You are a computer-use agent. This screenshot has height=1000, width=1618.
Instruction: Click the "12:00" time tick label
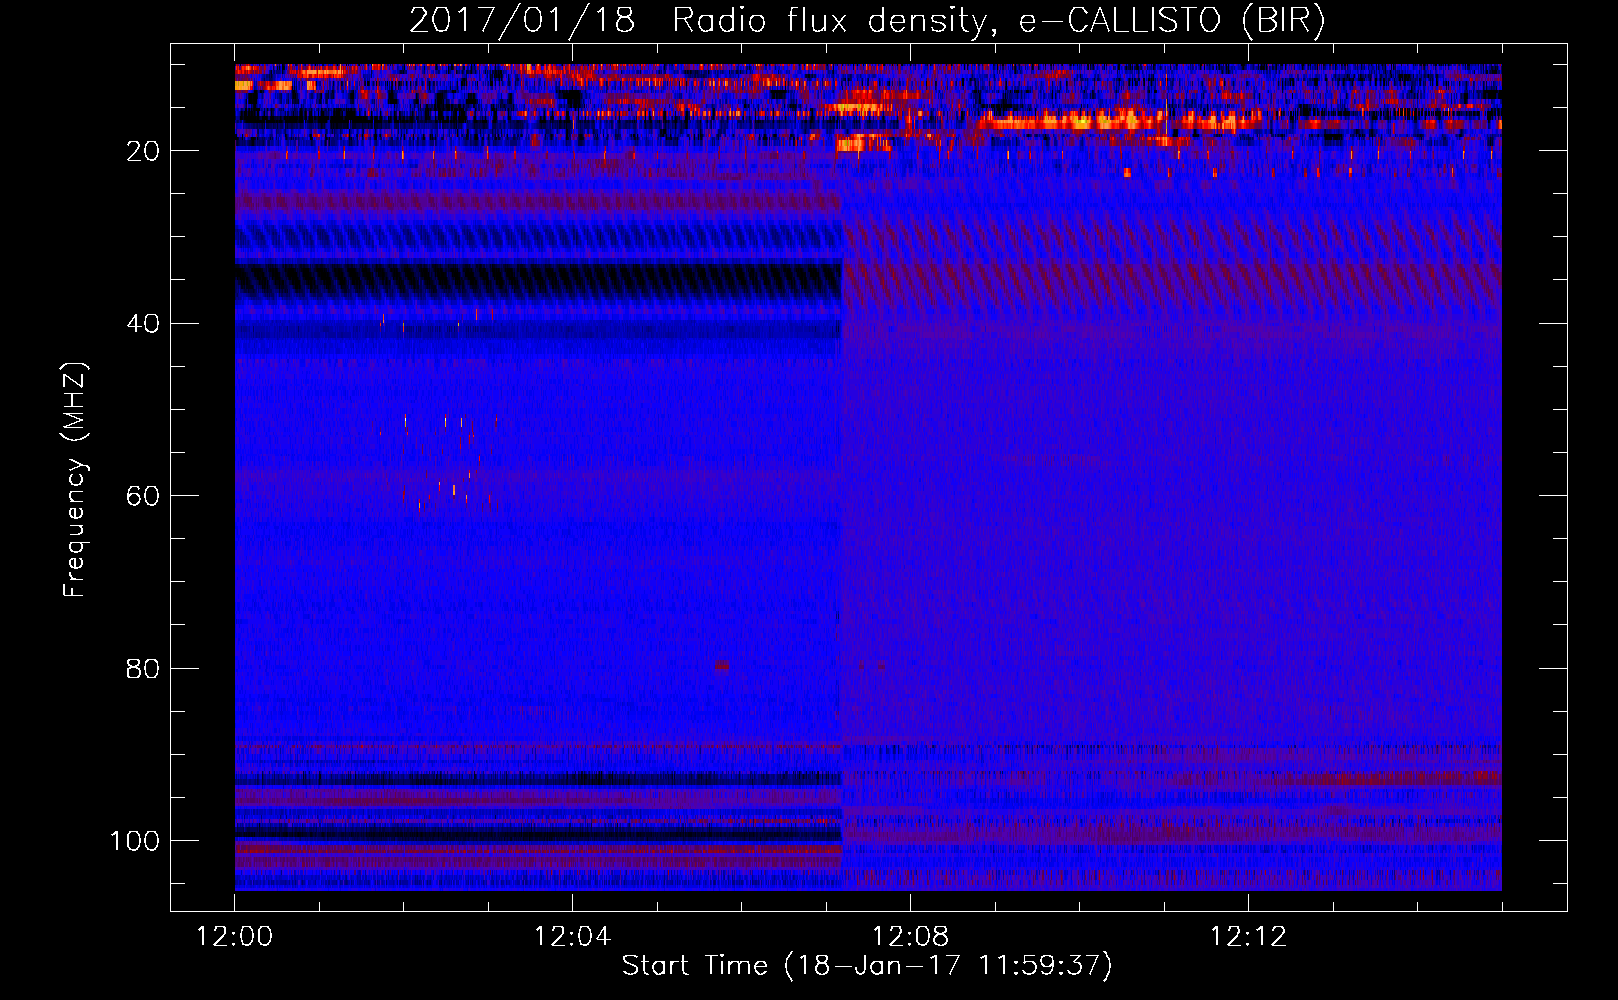[235, 937]
